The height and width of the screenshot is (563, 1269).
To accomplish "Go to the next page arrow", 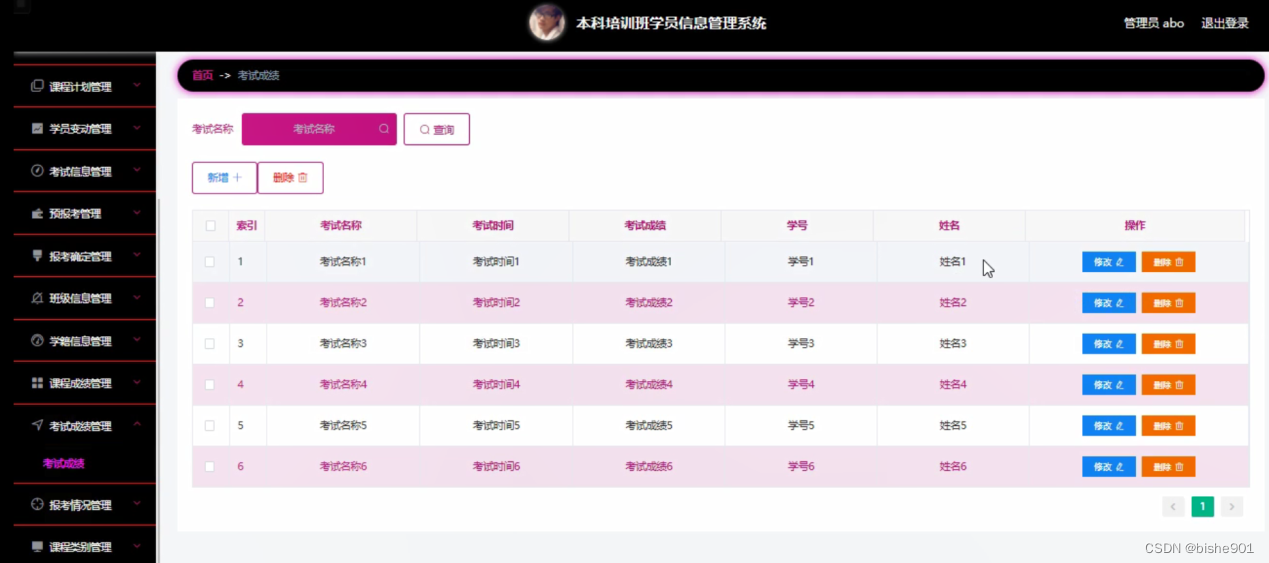I will click(x=1232, y=507).
